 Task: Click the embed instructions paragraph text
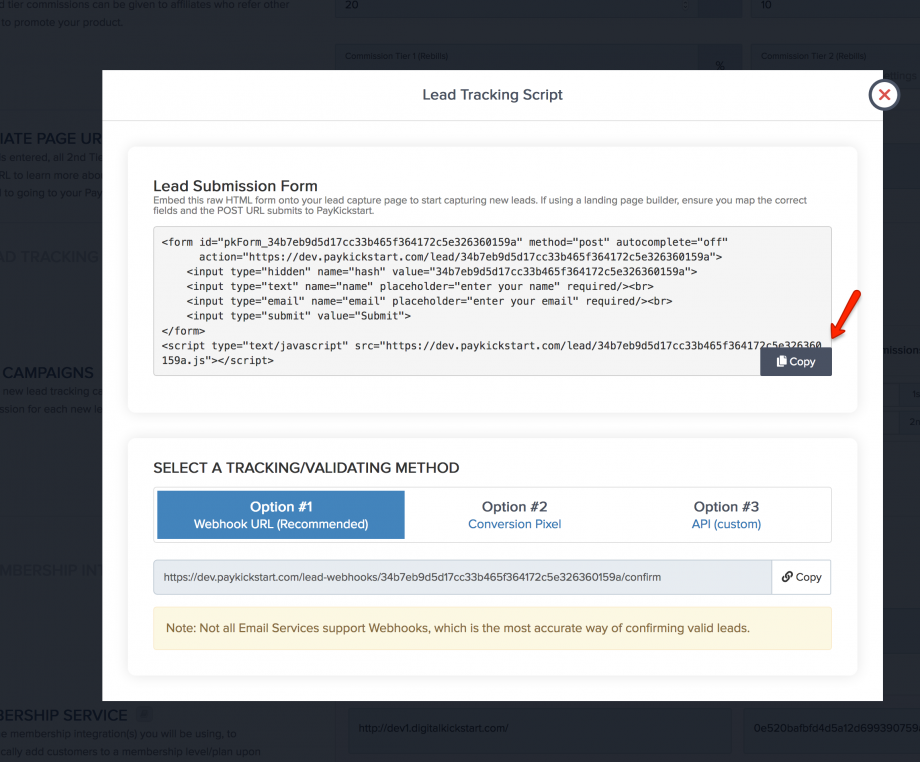click(x=480, y=205)
